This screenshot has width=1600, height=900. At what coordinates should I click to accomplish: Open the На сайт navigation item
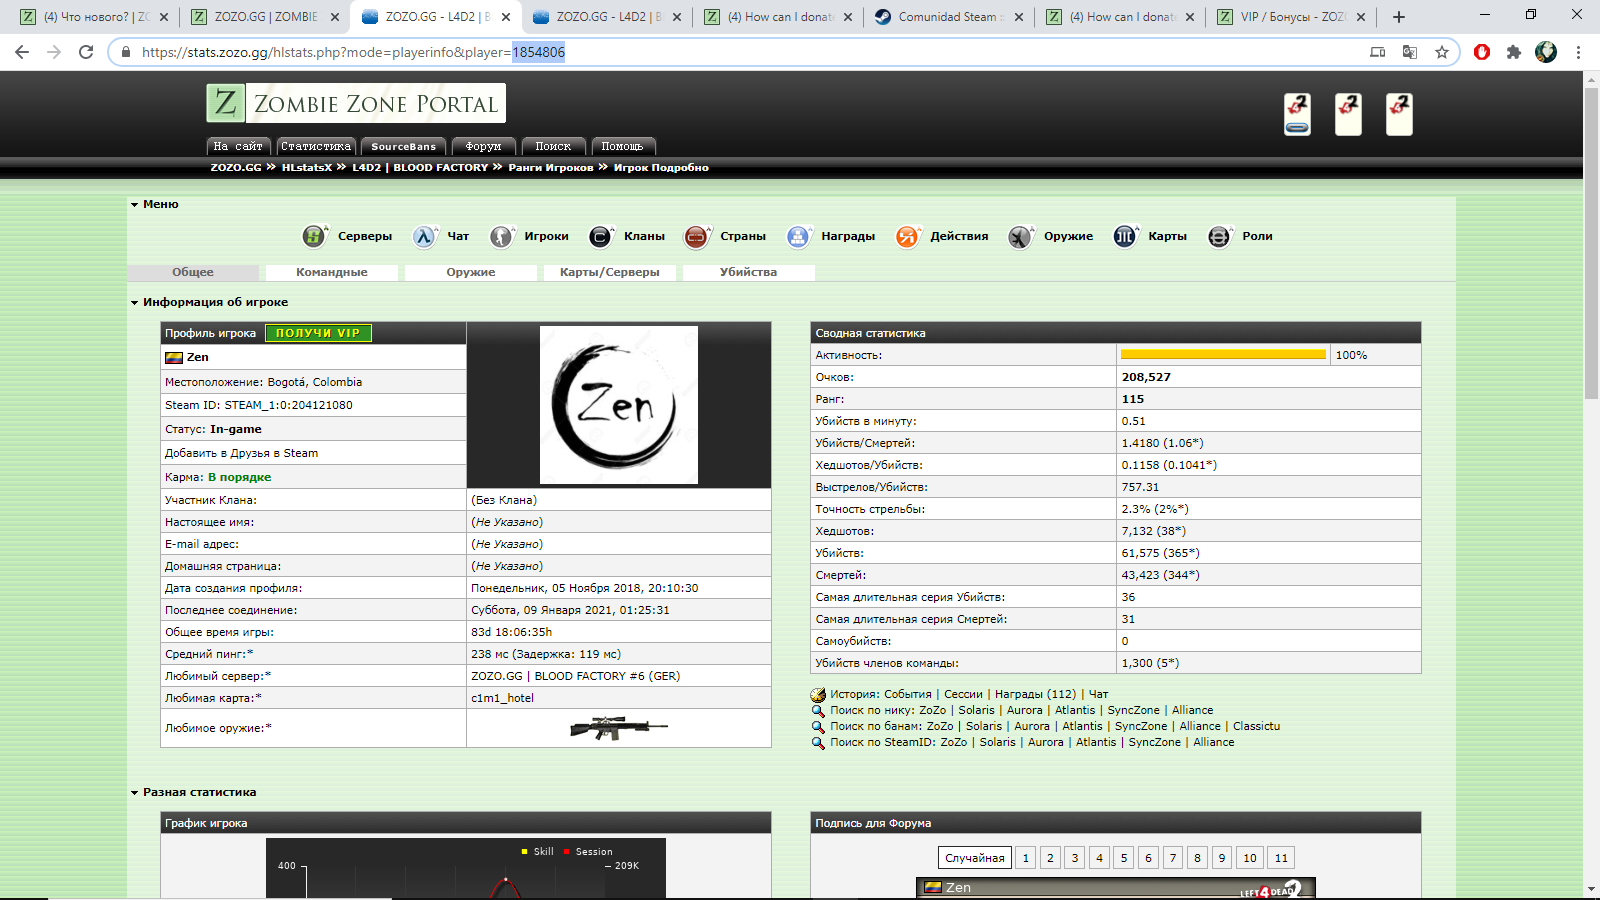tap(238, 146)
